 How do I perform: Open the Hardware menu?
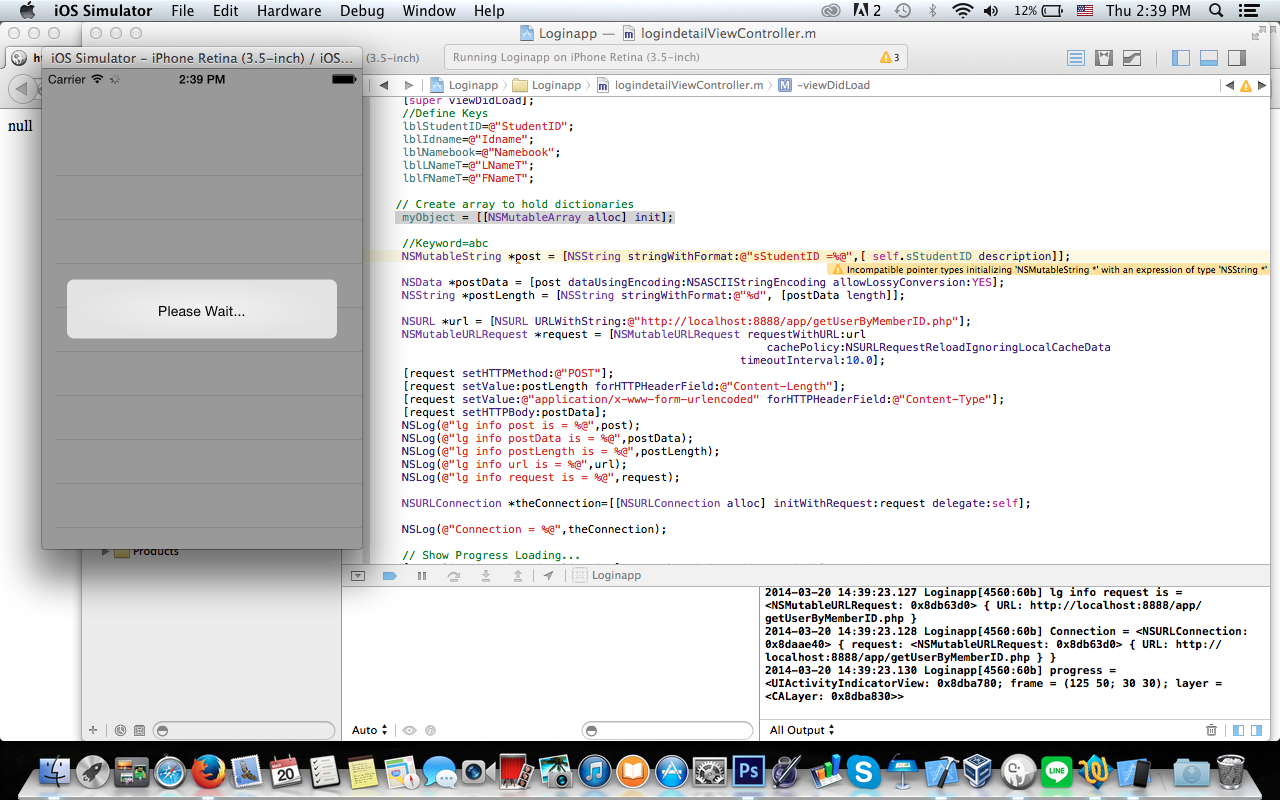tap(290, 11)
